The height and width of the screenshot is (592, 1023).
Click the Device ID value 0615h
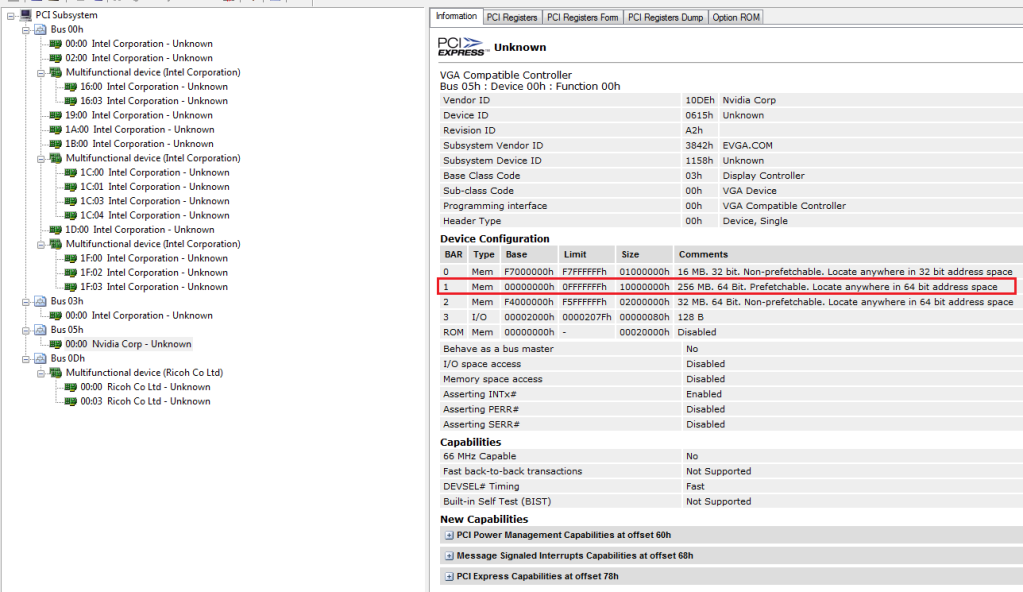click(699, 116)
